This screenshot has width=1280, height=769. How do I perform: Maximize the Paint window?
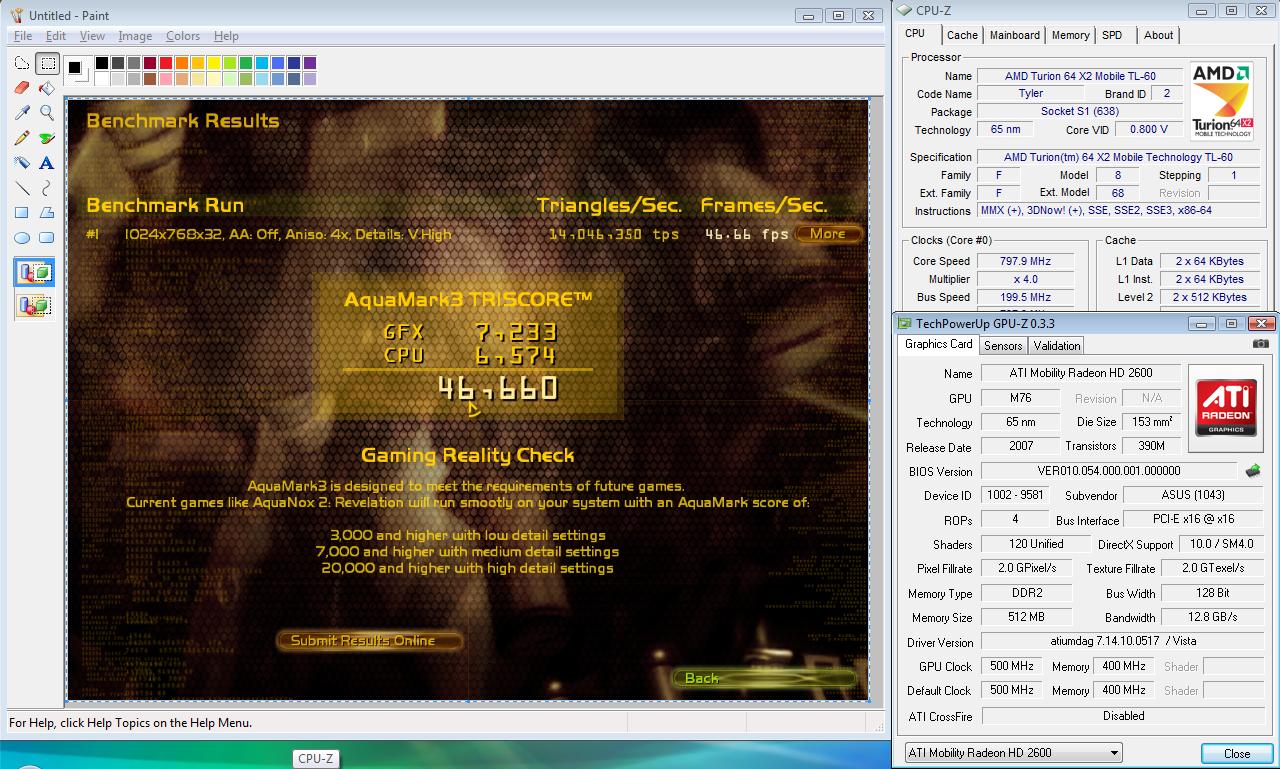pyautogui.click(x=838, y=15)
